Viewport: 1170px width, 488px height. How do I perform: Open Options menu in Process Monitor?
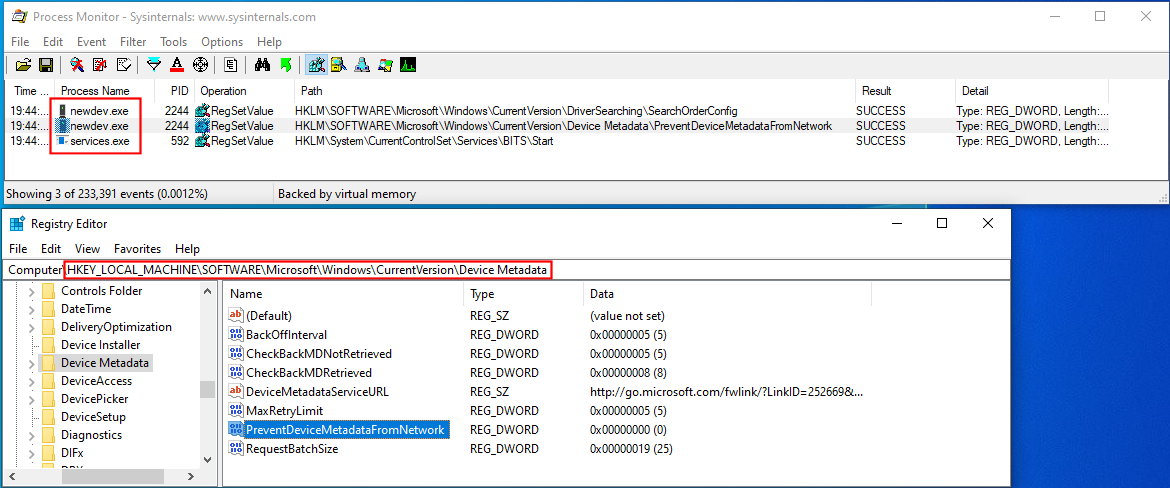pos(222,42)
